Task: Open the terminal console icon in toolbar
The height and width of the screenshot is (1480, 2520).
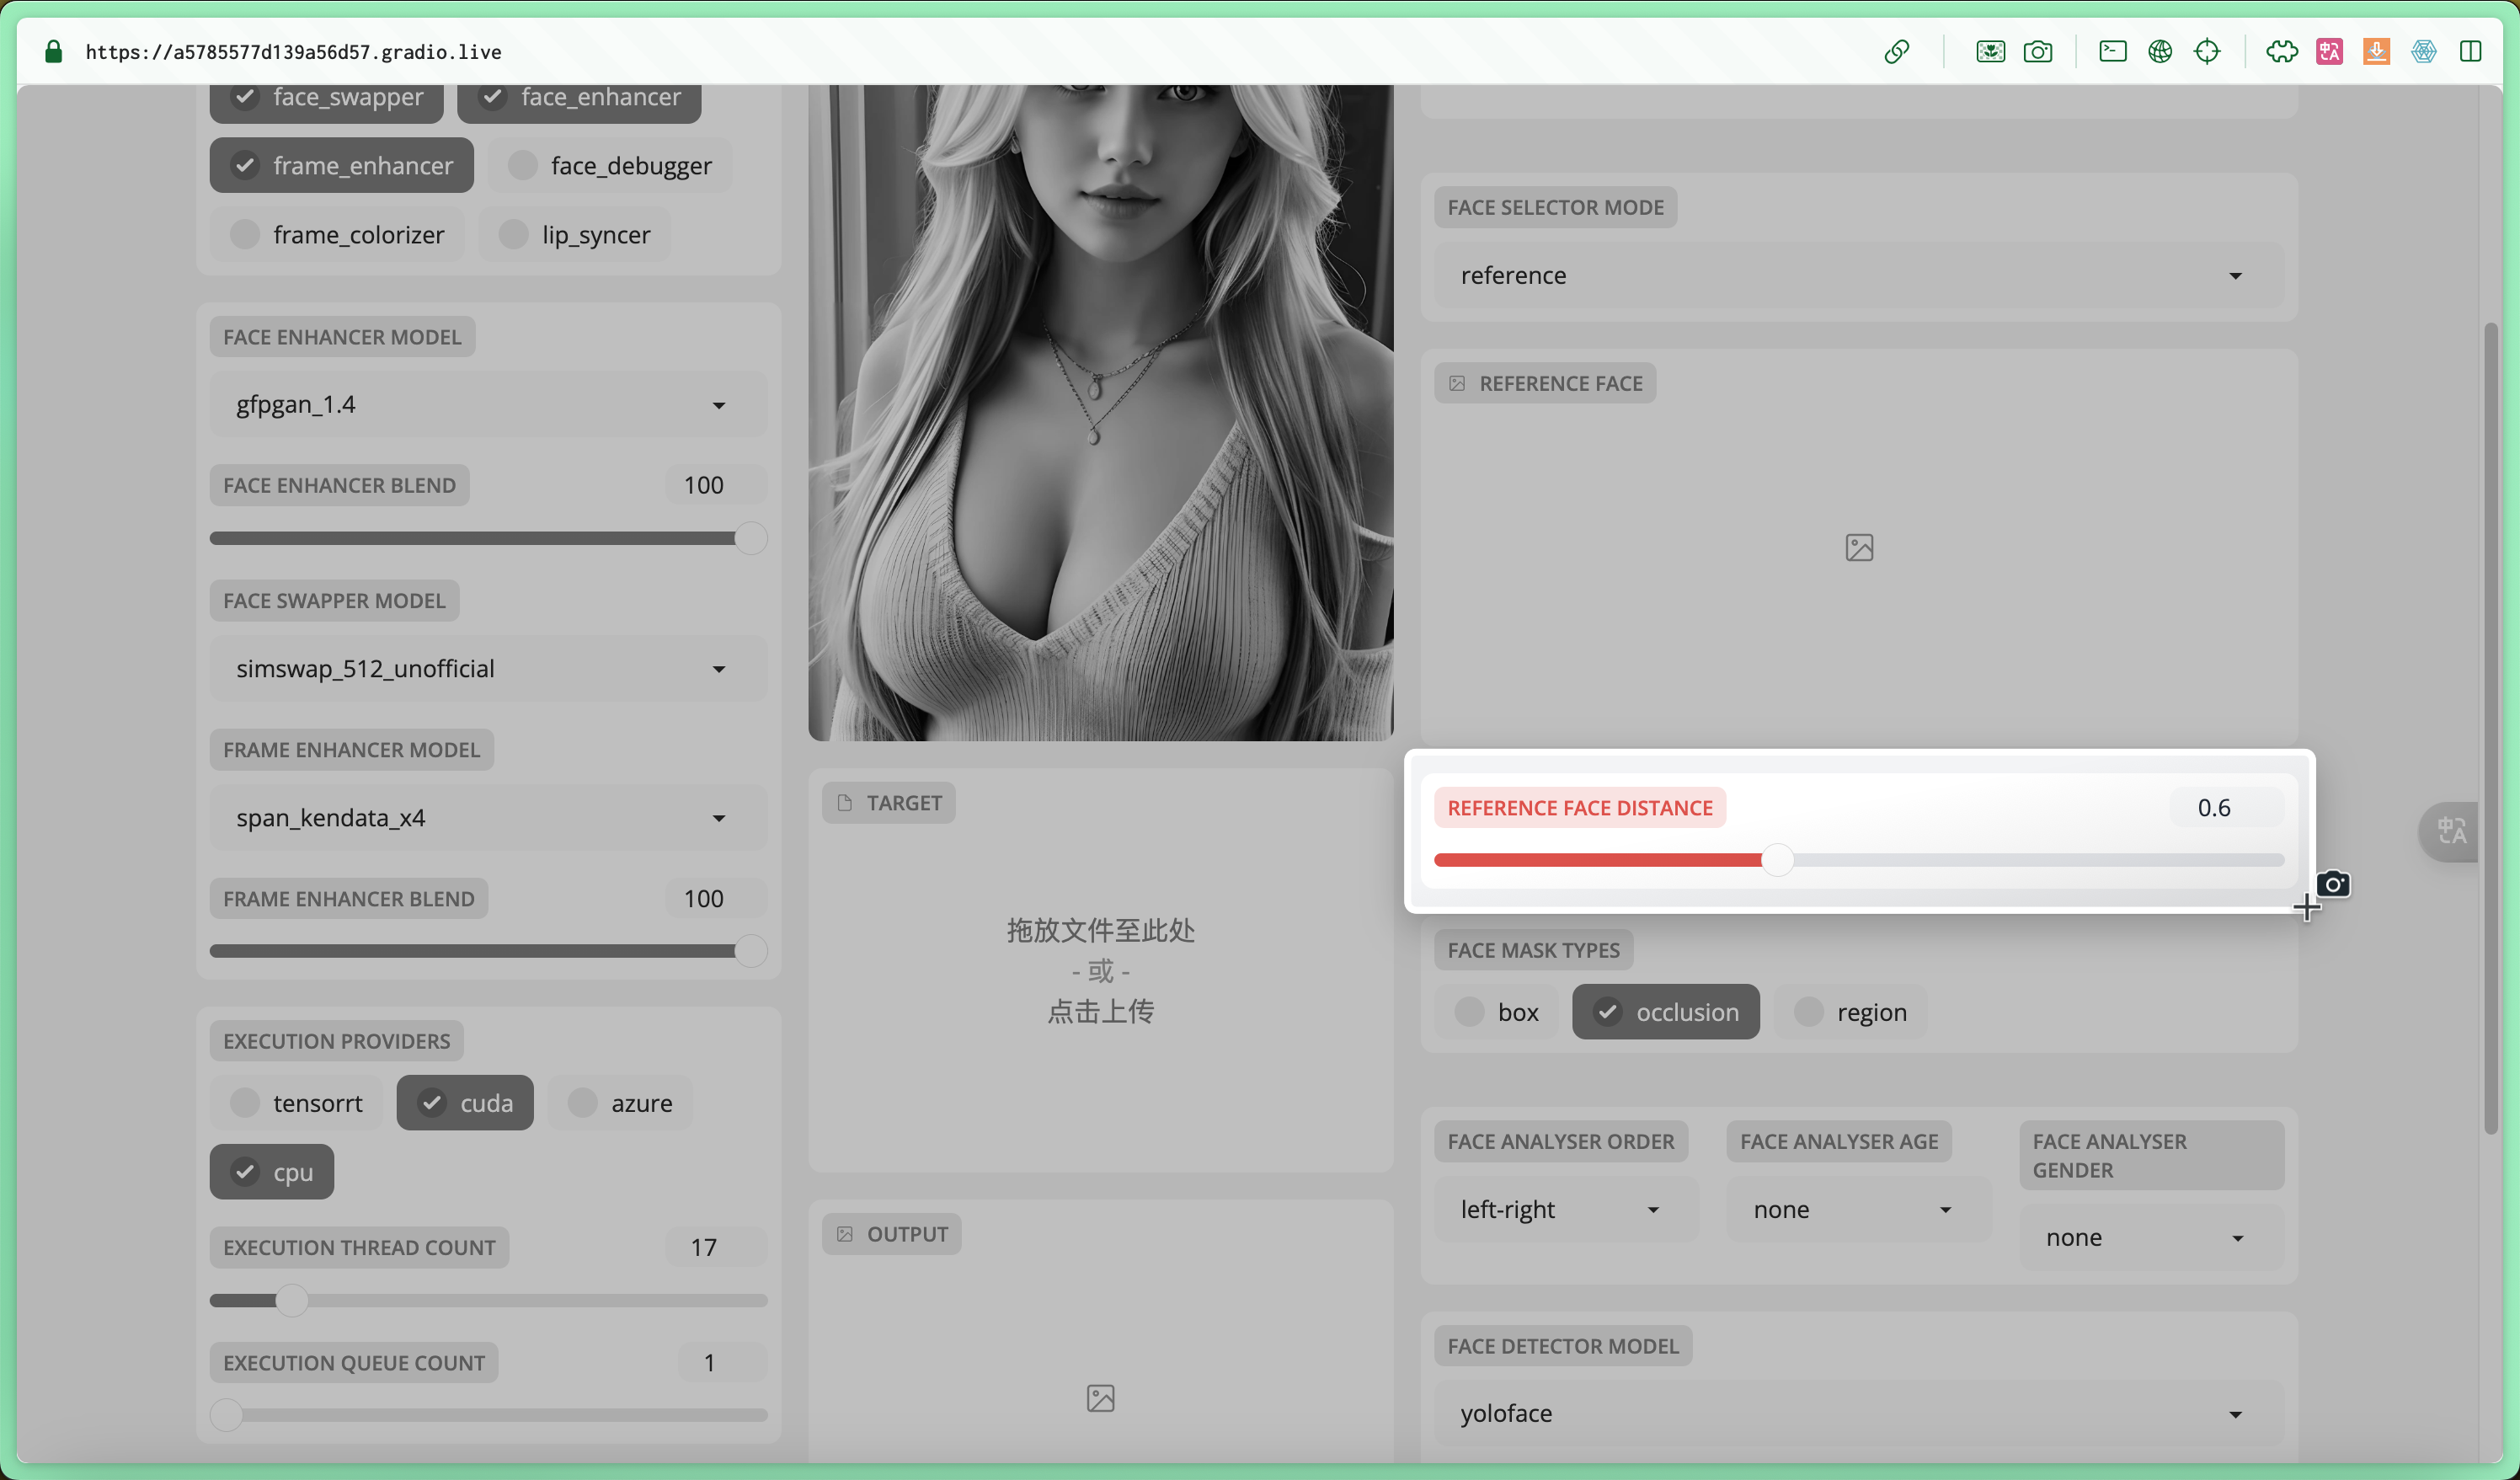Action: click(x=2112, y=51)
